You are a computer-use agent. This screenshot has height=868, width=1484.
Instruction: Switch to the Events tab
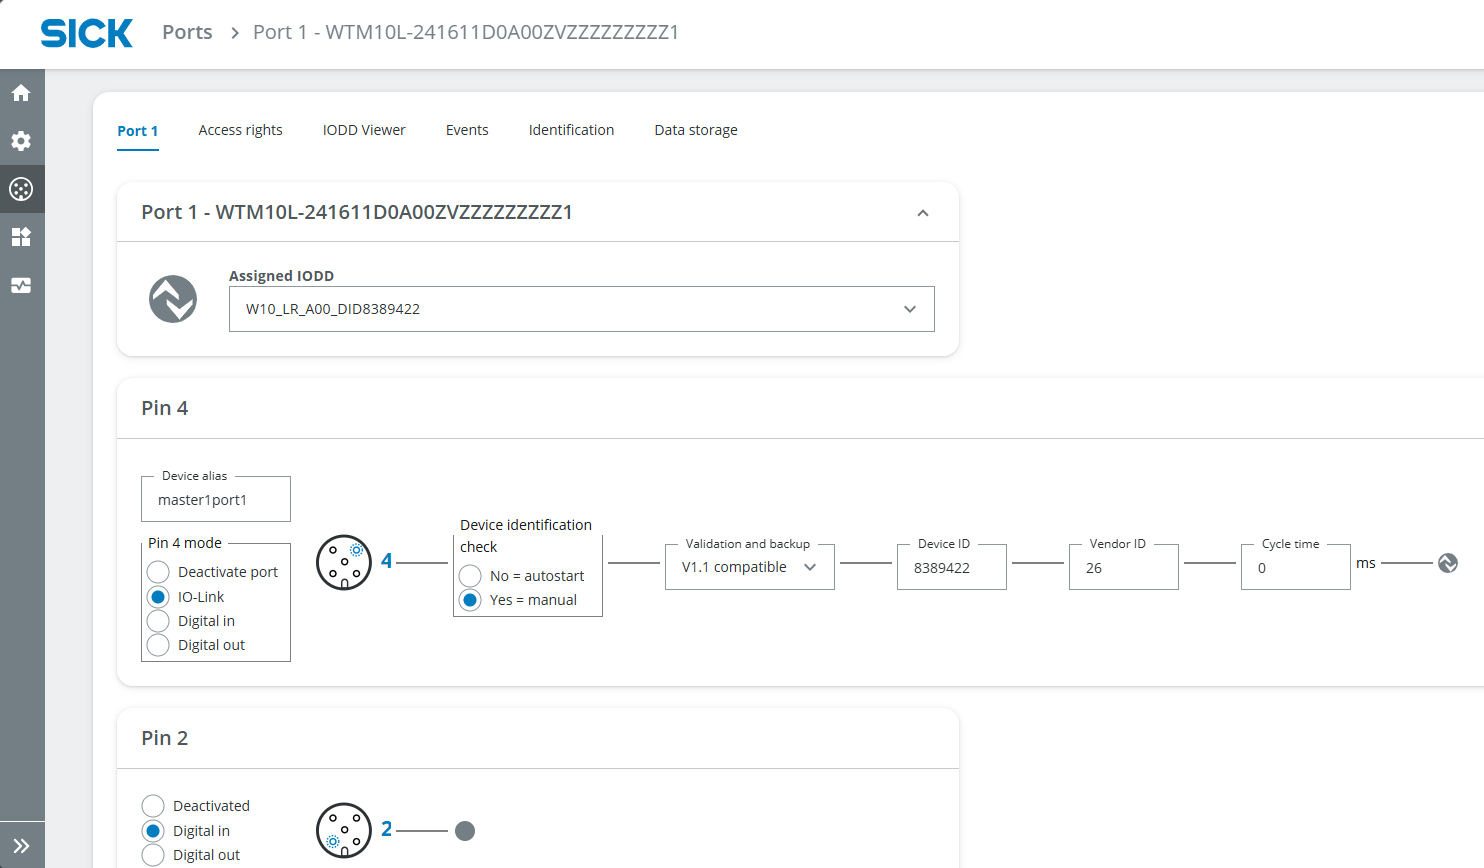pos(467,130)
